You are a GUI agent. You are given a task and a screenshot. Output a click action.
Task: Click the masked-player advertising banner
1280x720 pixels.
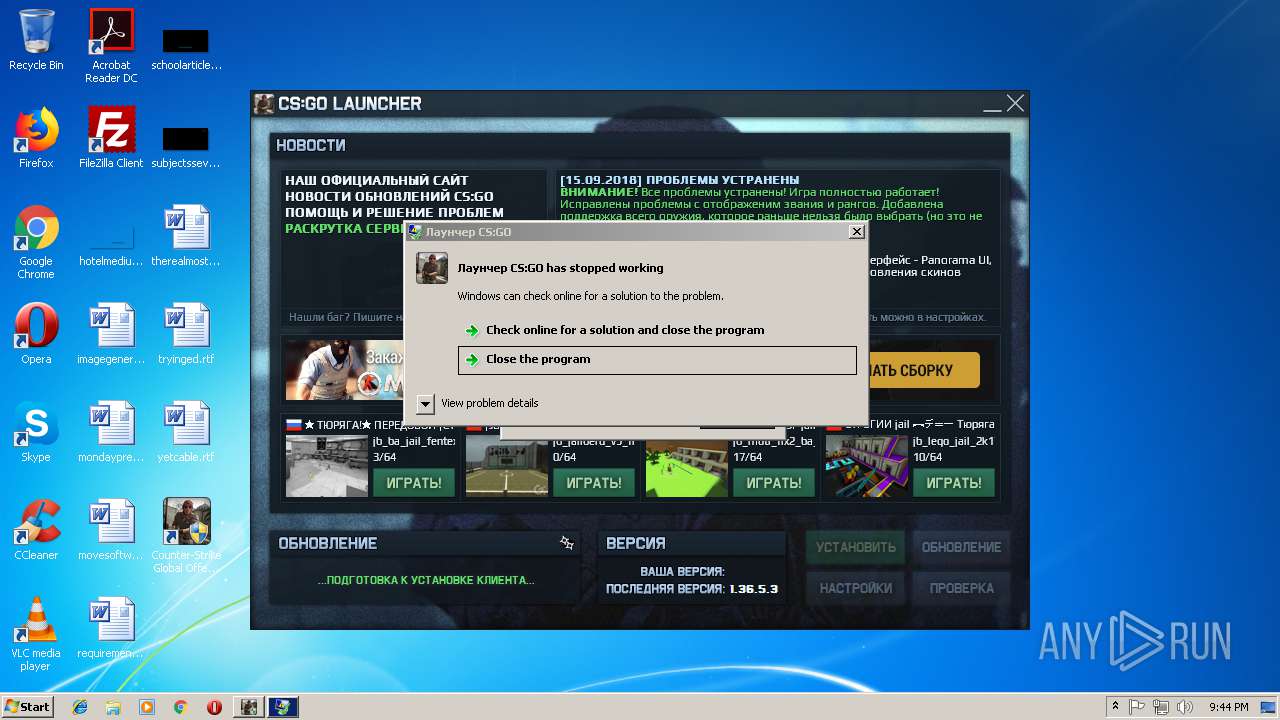tap(345, 369)
